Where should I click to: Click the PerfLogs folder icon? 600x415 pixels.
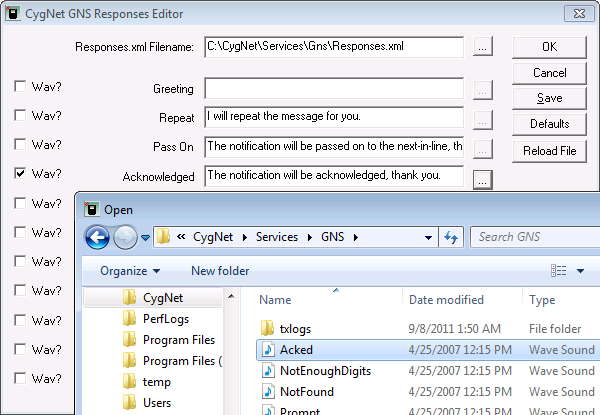(x=130, y=318)
